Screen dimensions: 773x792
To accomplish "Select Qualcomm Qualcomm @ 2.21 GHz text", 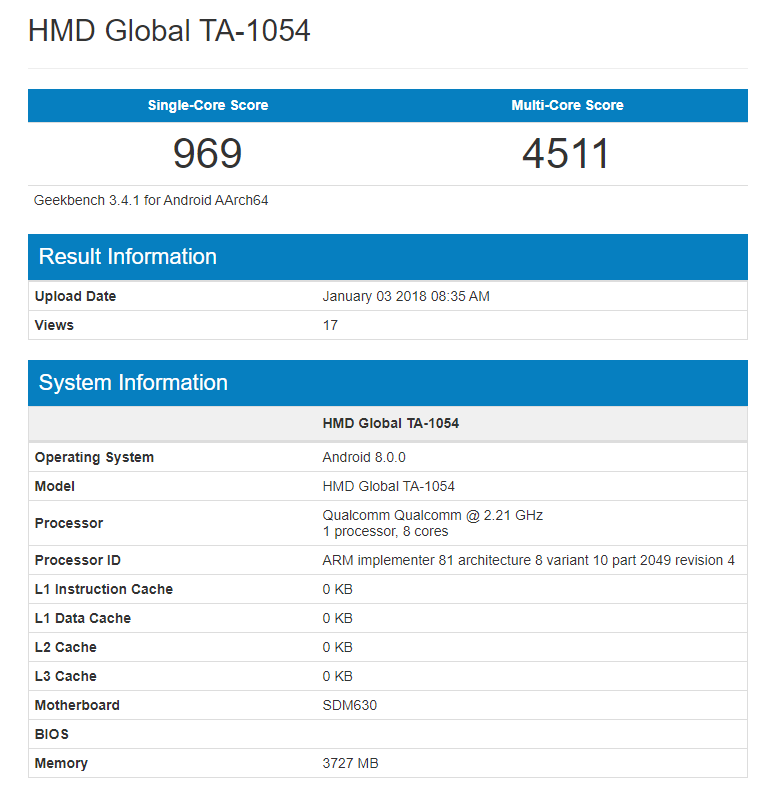I will tap(432, 515).
